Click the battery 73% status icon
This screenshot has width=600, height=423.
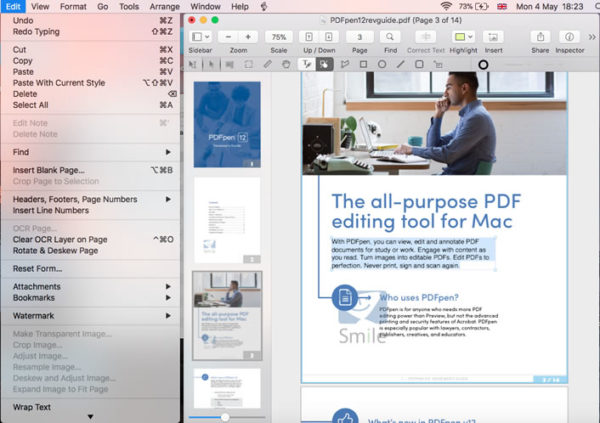[474, 7]
